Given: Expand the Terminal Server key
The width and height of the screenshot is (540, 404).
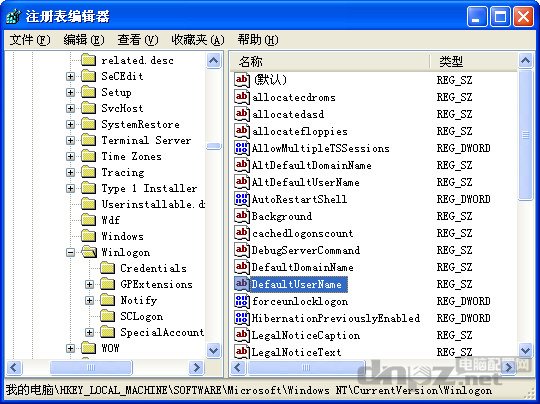Looking at the screenshot, I should pyautogui.click(x=70, y=140).
